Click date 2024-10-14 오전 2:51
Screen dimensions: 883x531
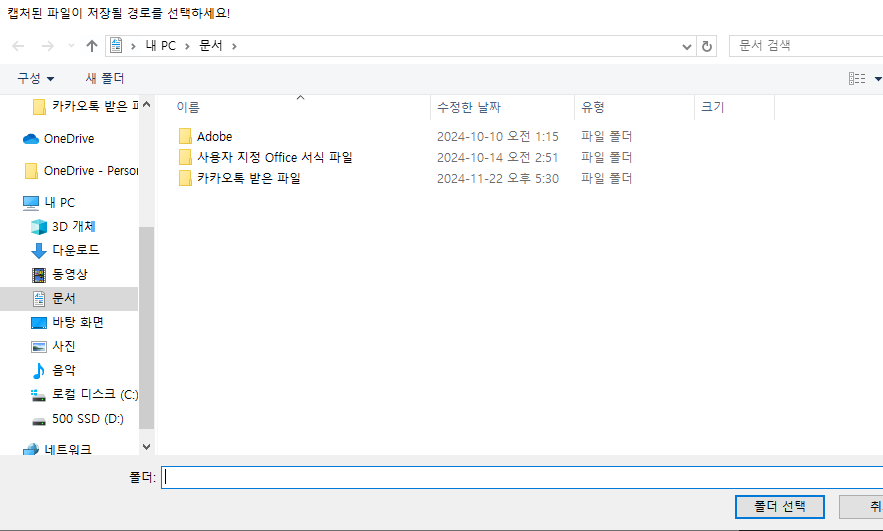(498, 157)
